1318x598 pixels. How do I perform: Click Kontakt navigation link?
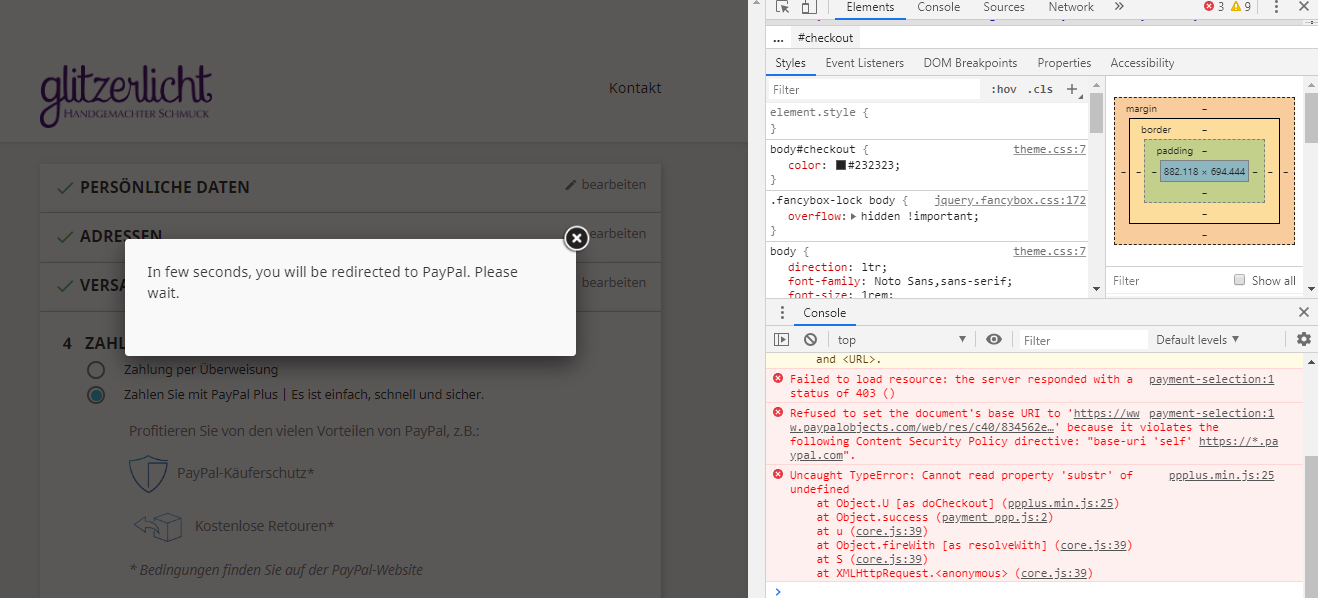tap(635, 88)
